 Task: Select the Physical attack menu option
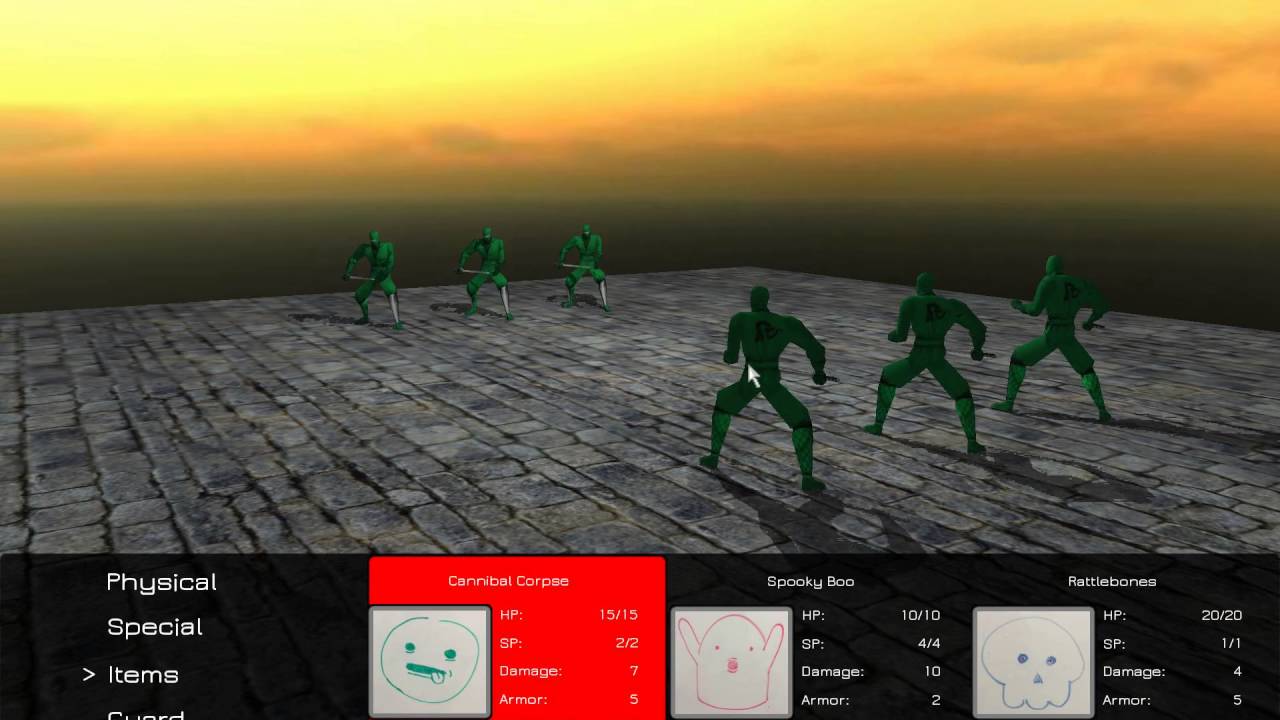161,582
